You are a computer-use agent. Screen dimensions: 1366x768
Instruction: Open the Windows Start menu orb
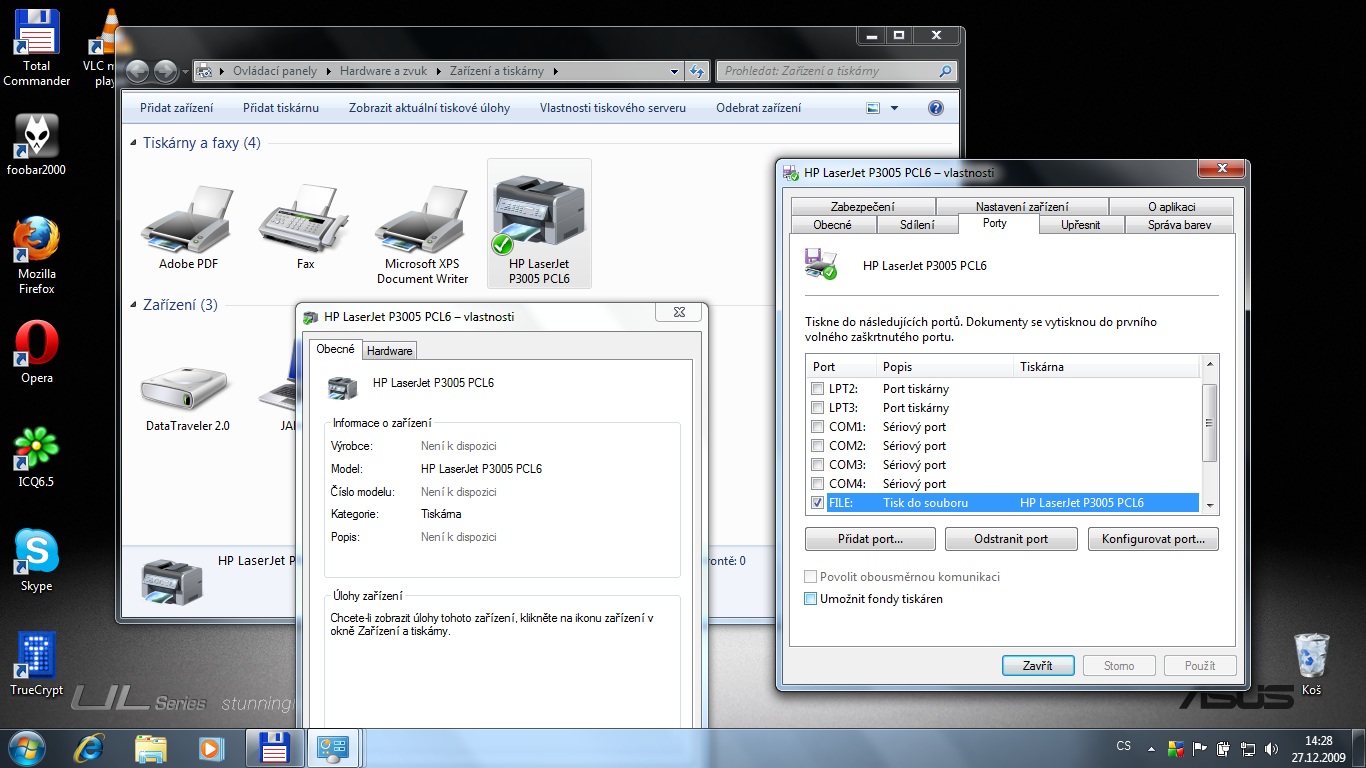(x=26, y=748)
